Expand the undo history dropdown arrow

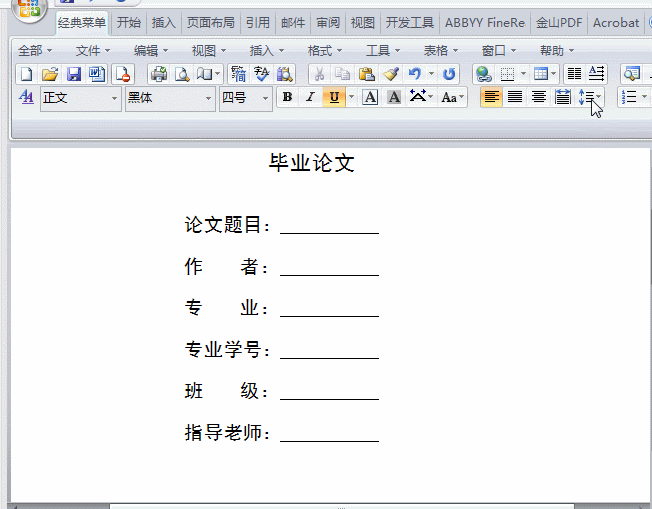click(431, 74)
